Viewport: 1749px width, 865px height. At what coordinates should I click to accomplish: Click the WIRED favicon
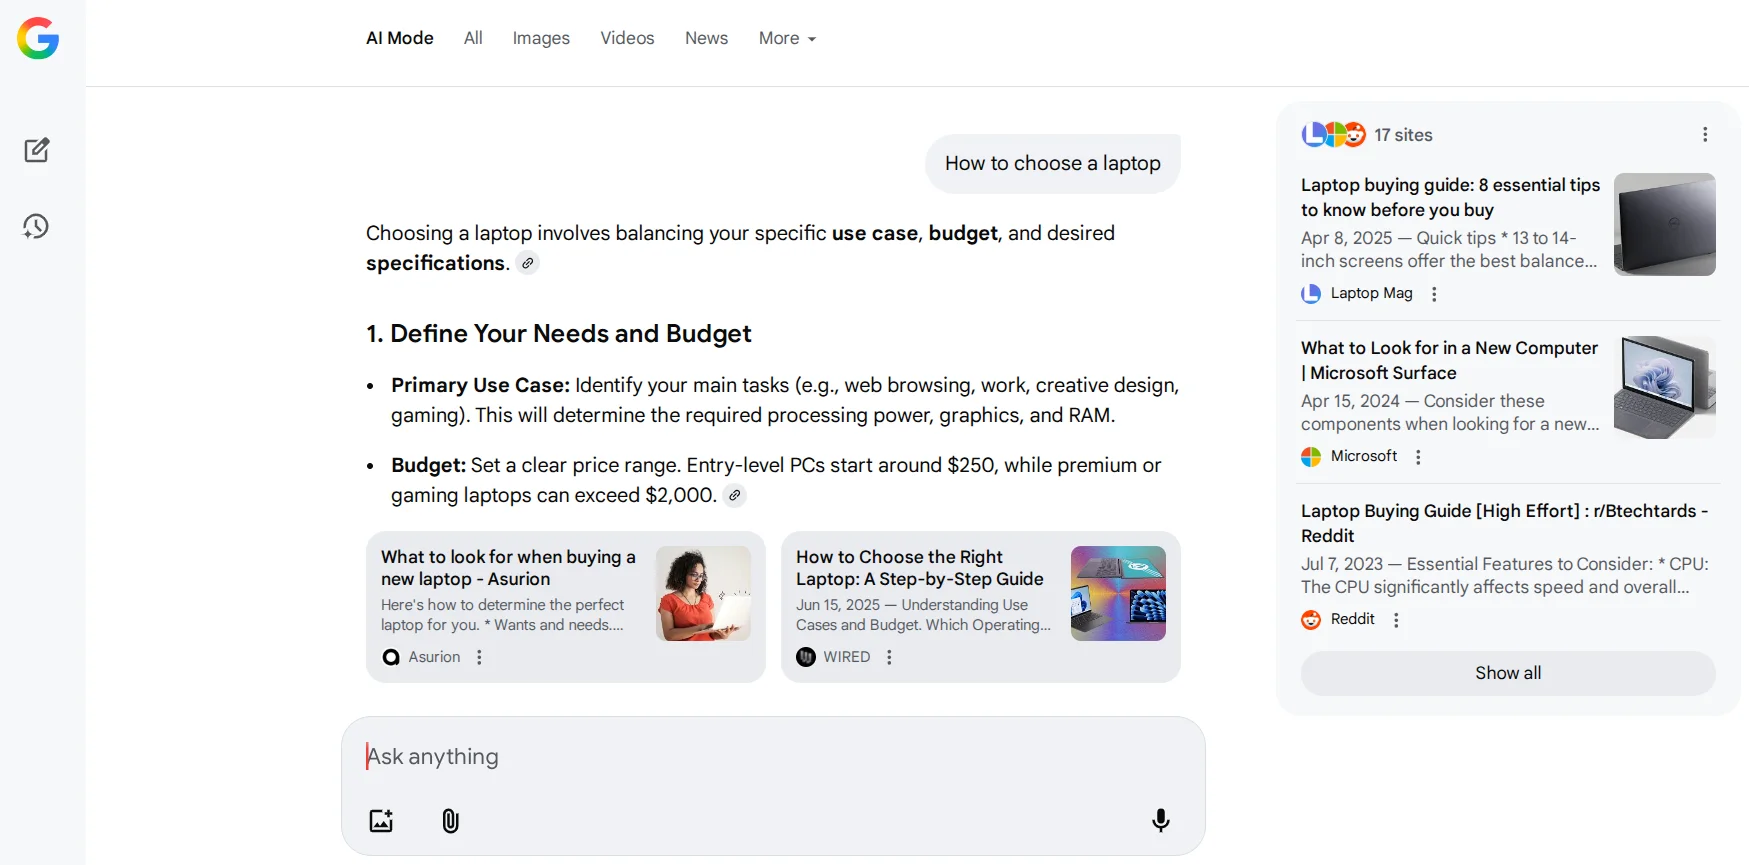point(806,657)
